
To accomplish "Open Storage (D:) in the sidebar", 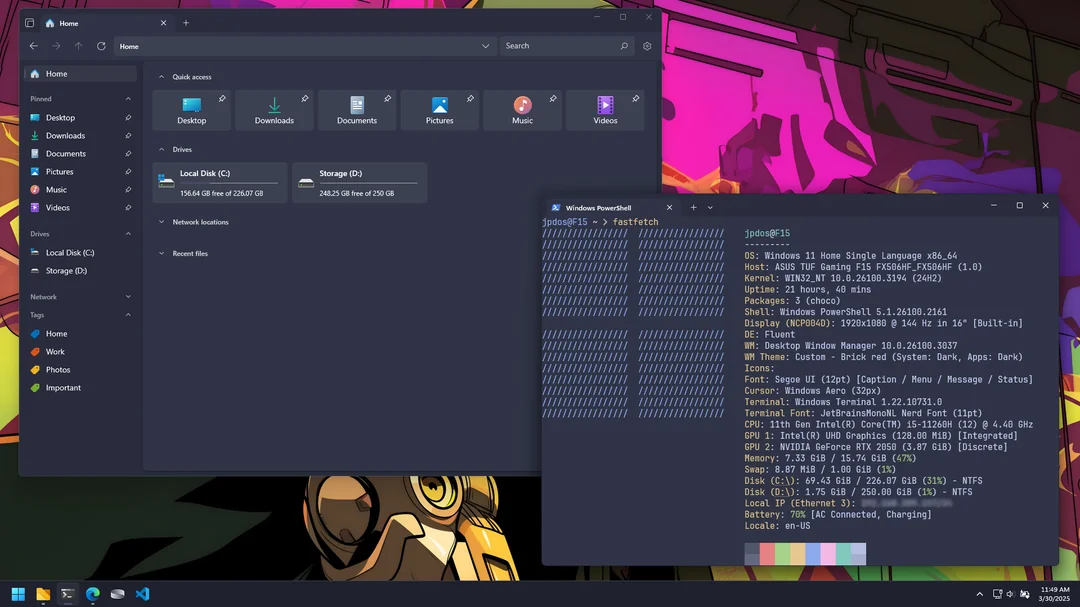I will [80, 271].
